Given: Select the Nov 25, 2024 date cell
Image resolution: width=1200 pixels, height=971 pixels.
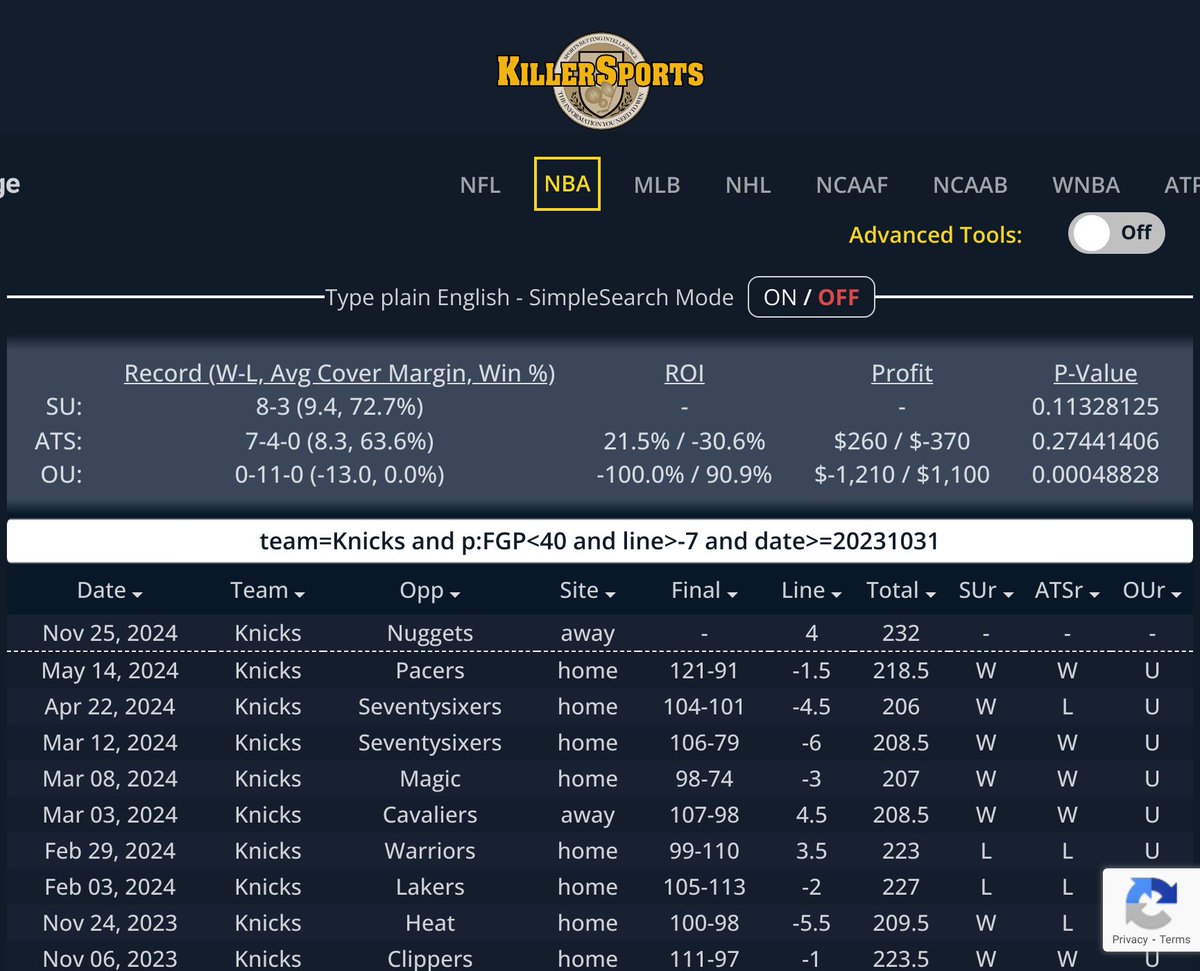Looking at the screenshot, I should (x=110, y=633).
